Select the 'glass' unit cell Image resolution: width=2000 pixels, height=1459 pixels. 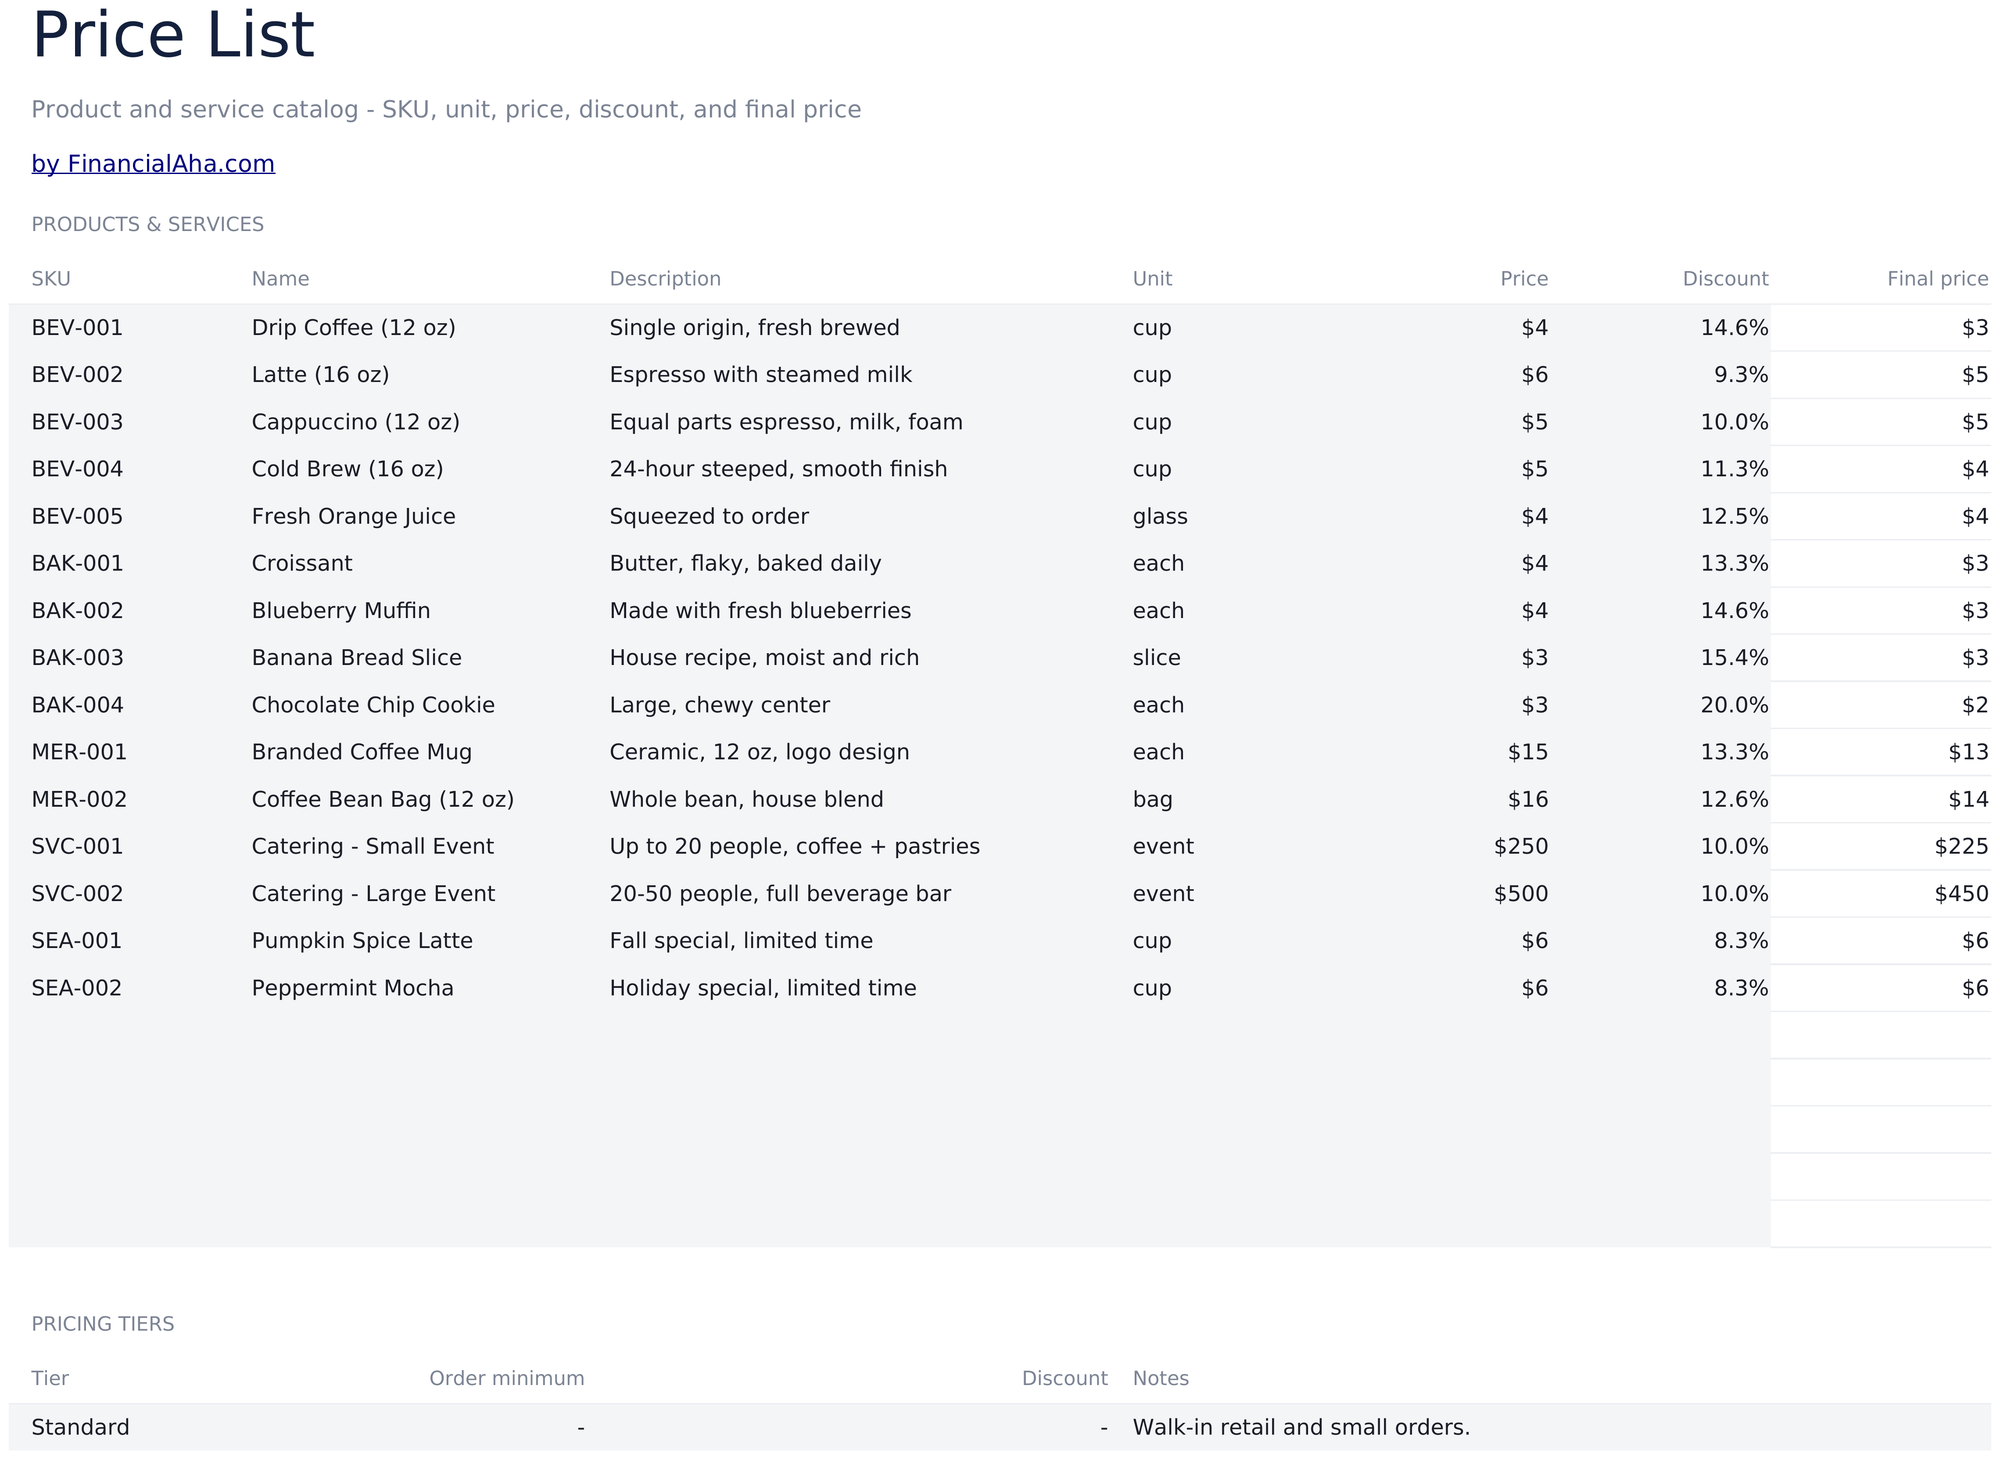coord(1160,517)
